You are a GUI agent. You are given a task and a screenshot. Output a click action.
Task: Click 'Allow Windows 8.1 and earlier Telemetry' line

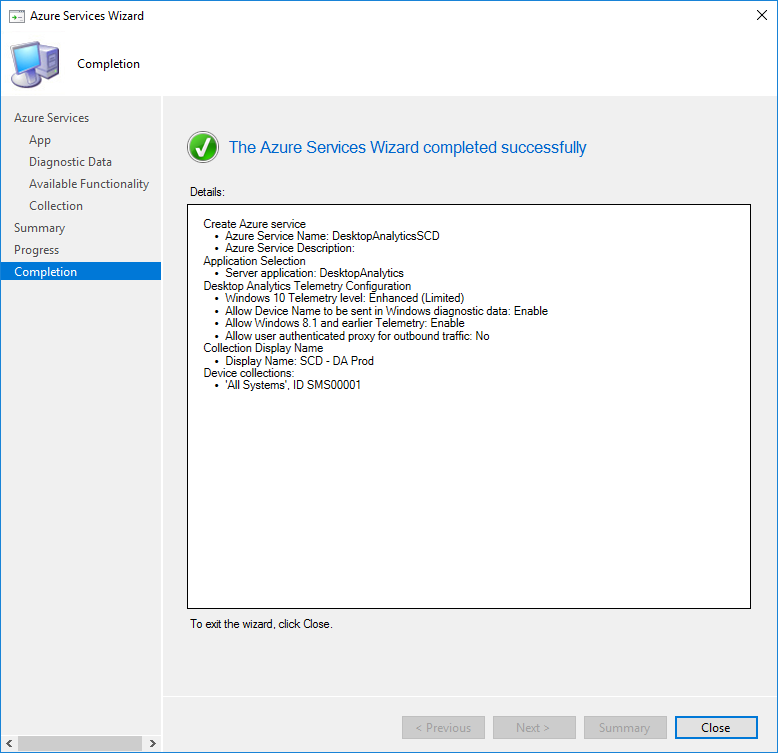344,323
